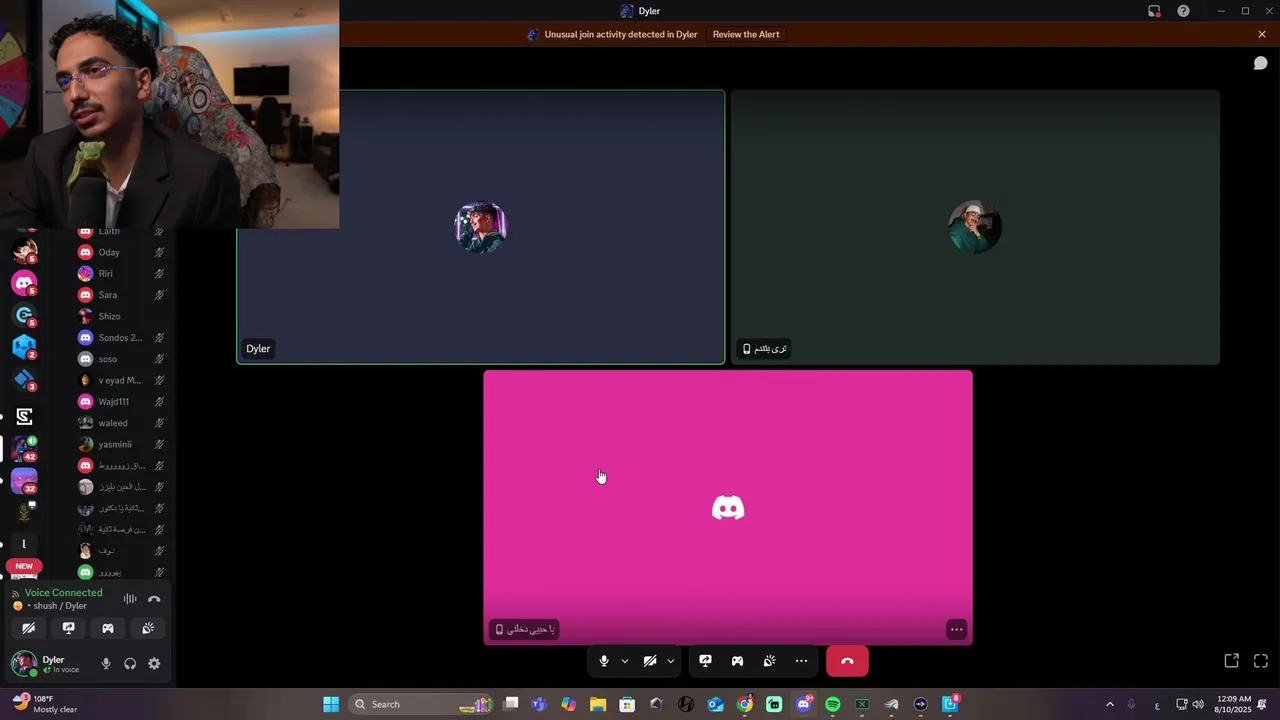Open the 108°F weather widget

point(45,704)
